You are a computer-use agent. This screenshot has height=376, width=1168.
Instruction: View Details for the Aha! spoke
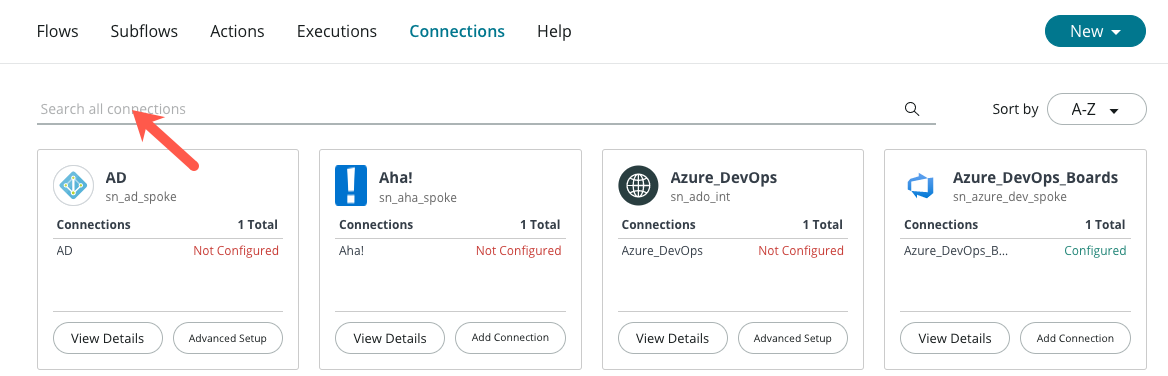pos(390,338)
